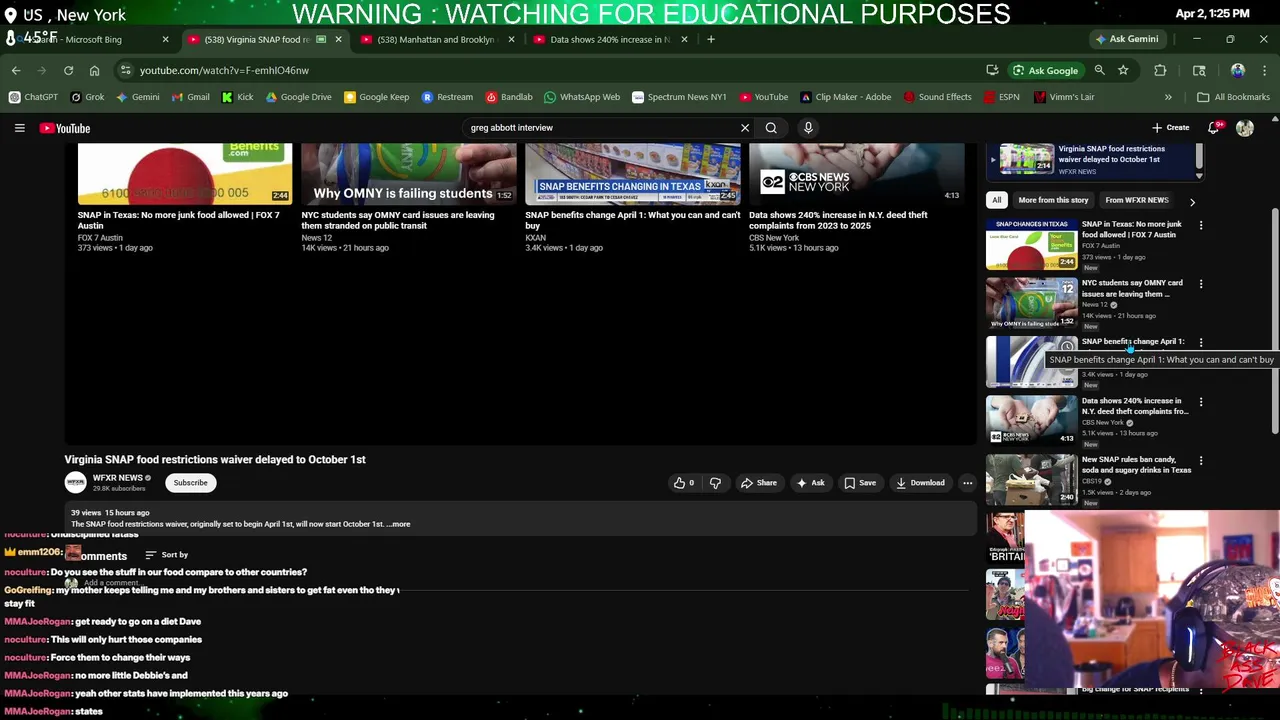This screenshot has height=720, width=1280.
Task: Go back in browser
Action: tap(16, 70)
